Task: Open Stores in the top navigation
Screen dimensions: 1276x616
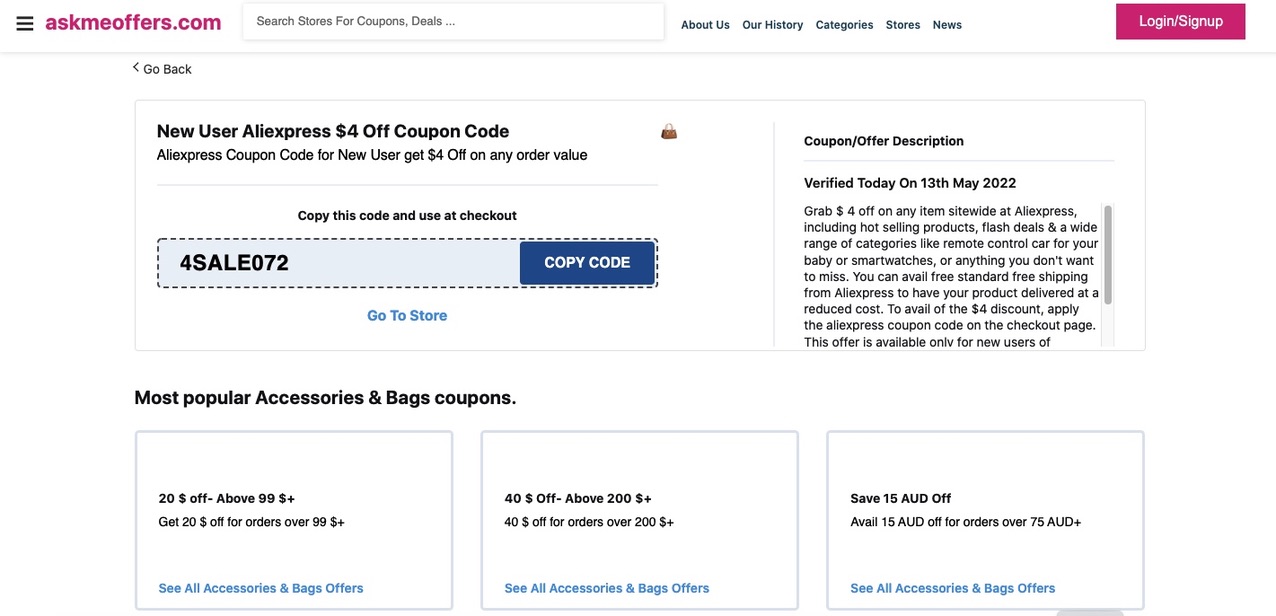Action: (903, 25)
